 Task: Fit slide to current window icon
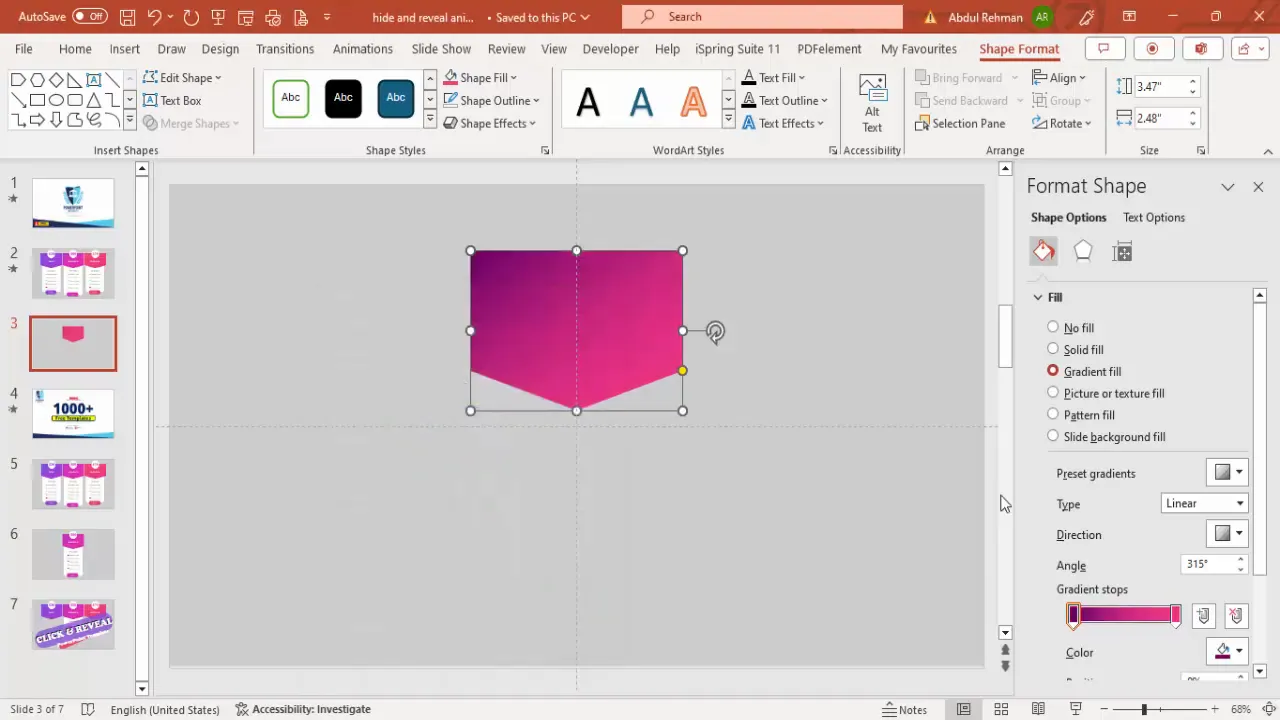click(1267, 709)
